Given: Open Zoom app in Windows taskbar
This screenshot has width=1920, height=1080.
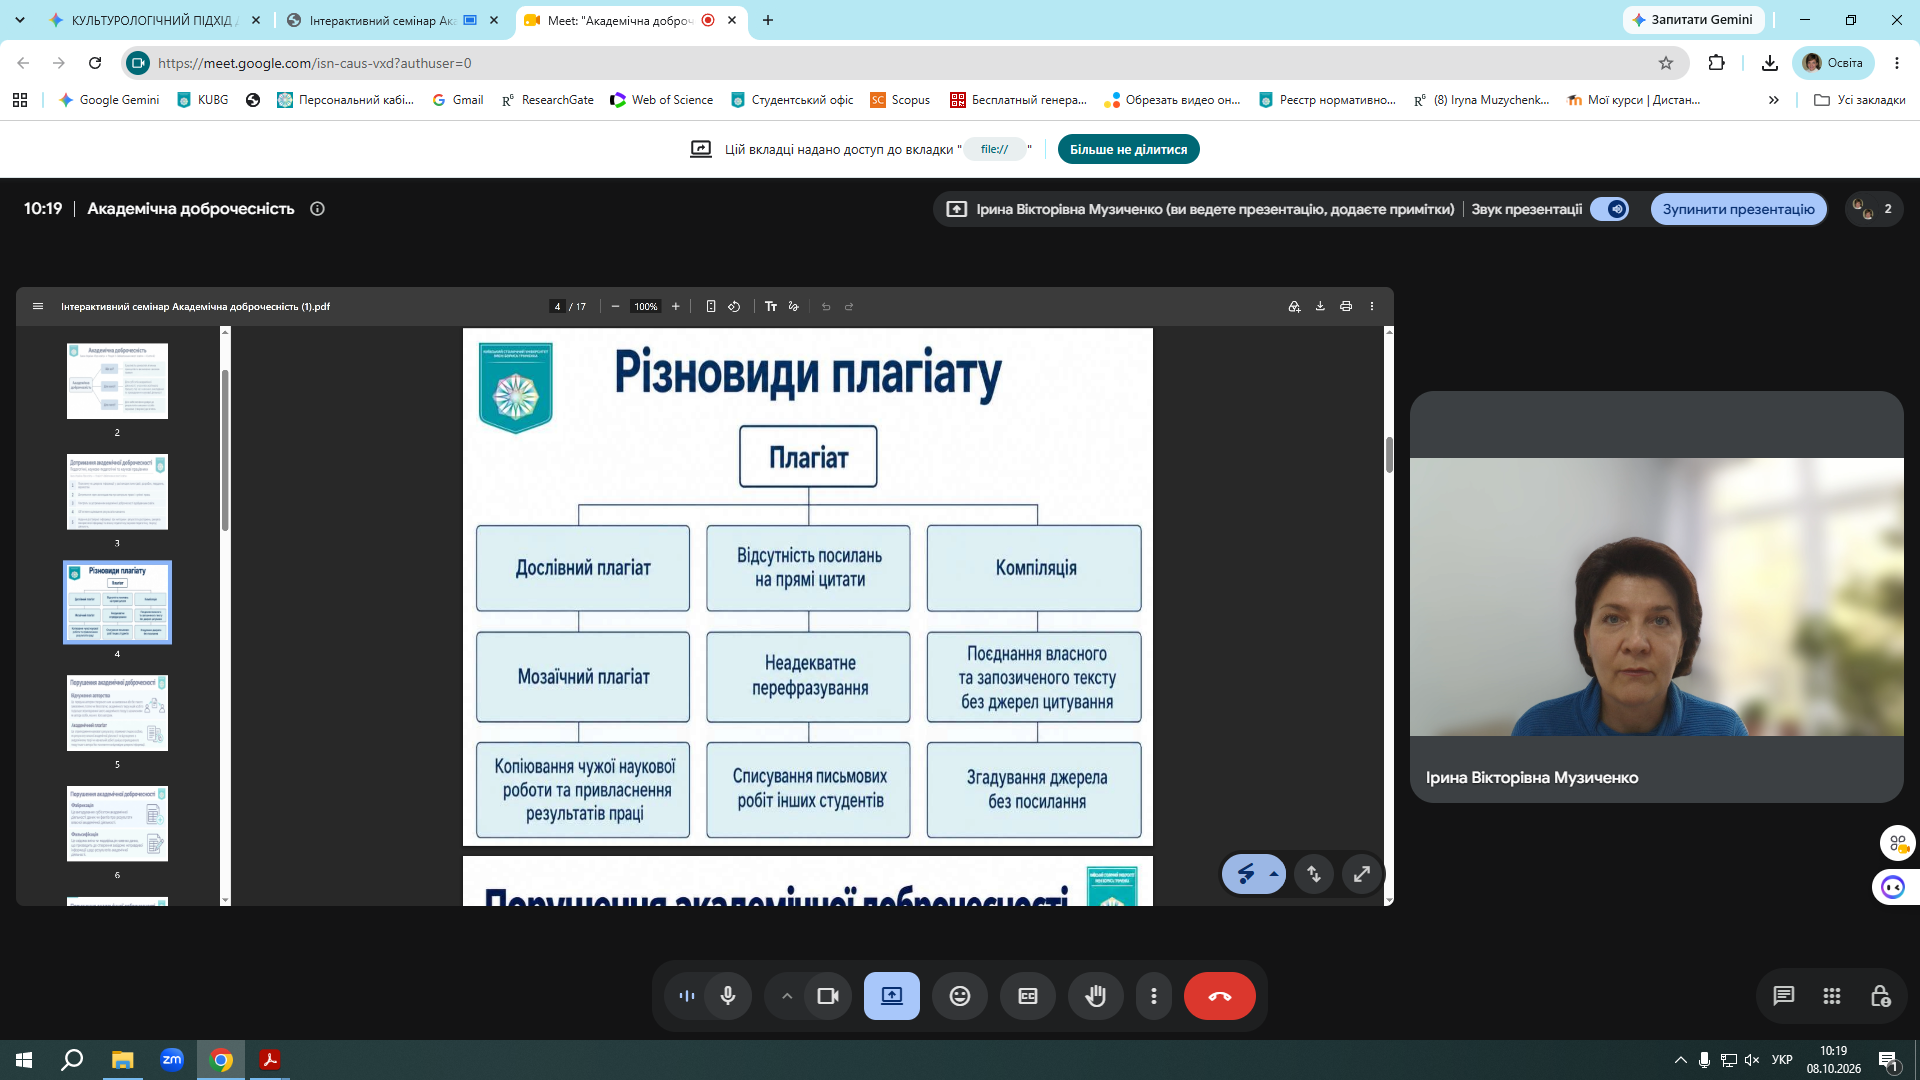Looking at the screenshot, I should (172, 1060).
